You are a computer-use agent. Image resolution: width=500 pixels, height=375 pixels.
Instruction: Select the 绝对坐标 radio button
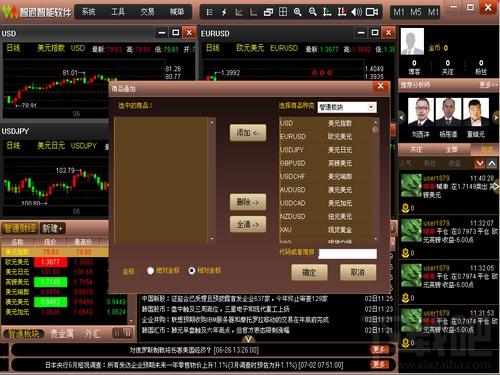click(x=150, y=271)
